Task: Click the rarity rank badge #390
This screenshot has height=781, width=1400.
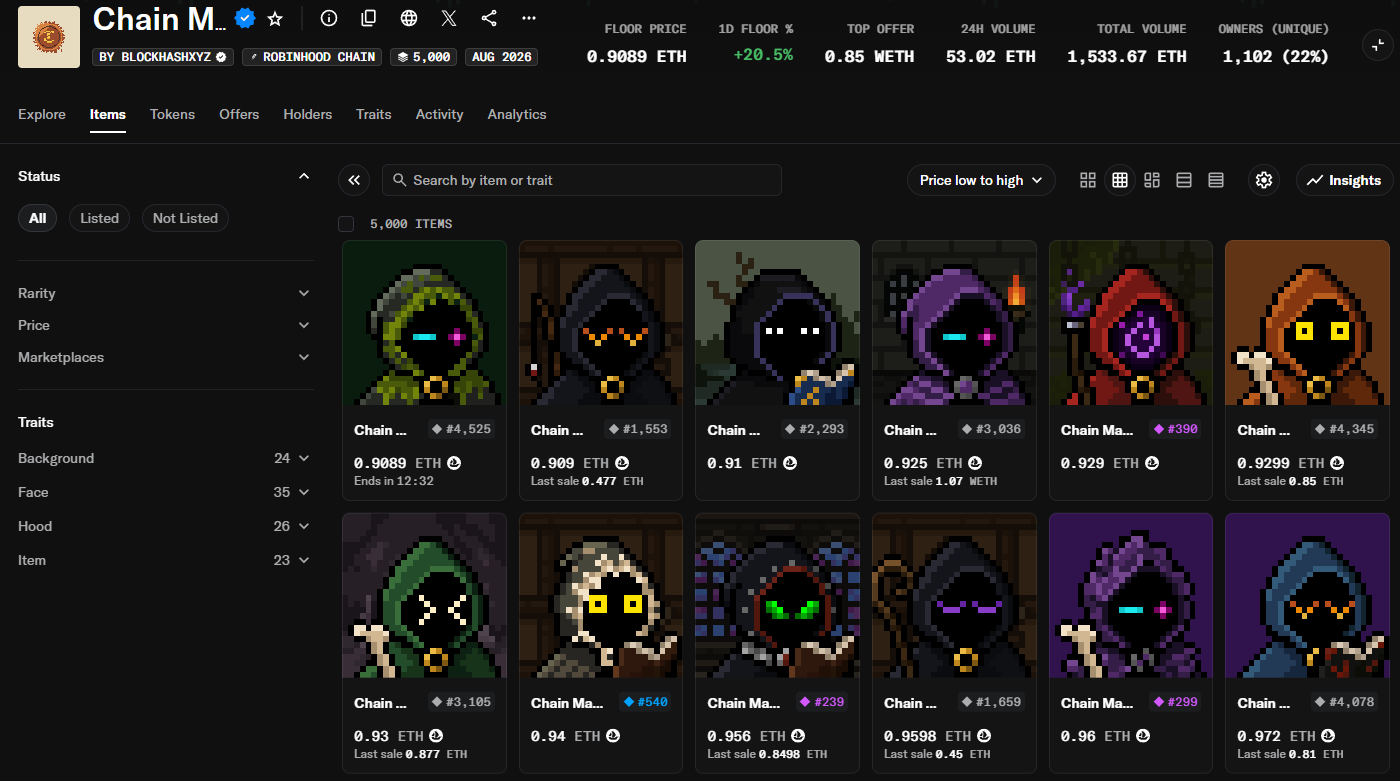Action: 1176,429
